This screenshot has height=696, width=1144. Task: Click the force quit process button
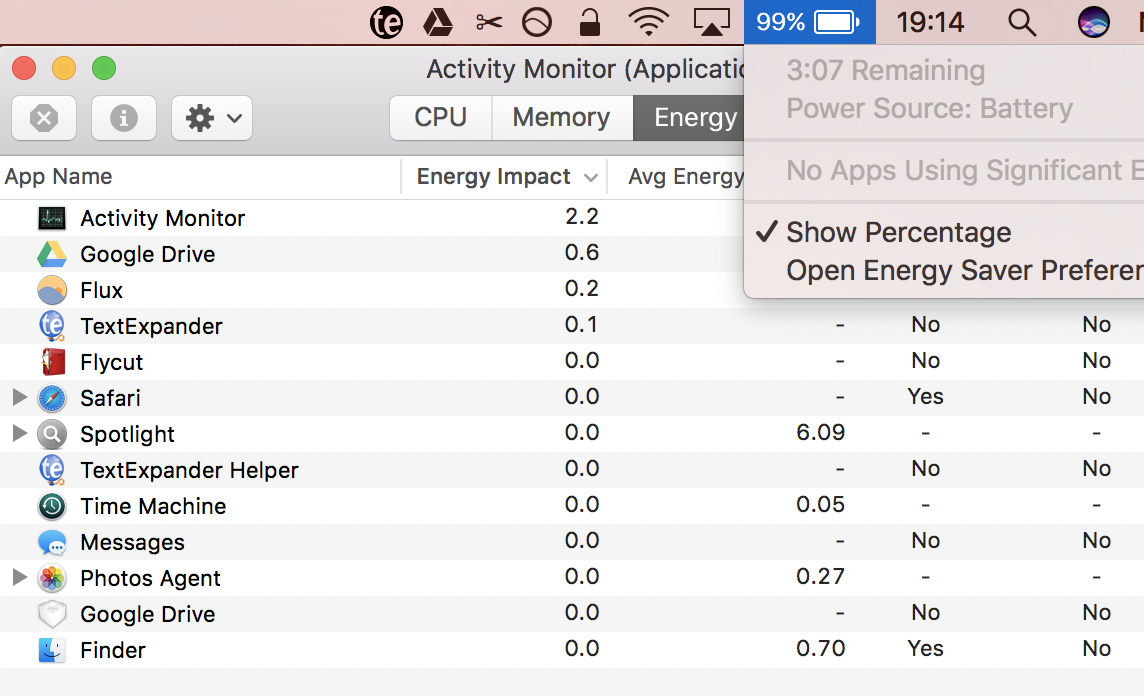44,118
